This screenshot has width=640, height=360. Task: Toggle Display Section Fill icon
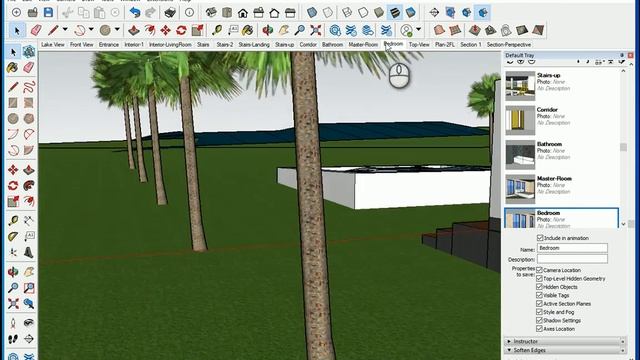tap(482, 12)
